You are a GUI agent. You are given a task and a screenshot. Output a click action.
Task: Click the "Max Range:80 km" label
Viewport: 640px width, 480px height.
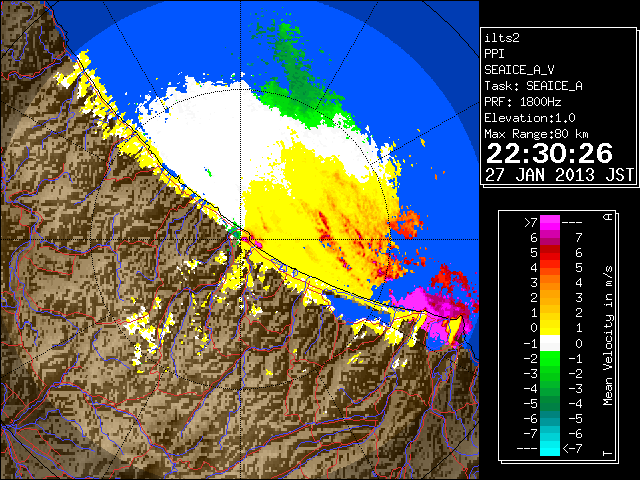[536, 134]
